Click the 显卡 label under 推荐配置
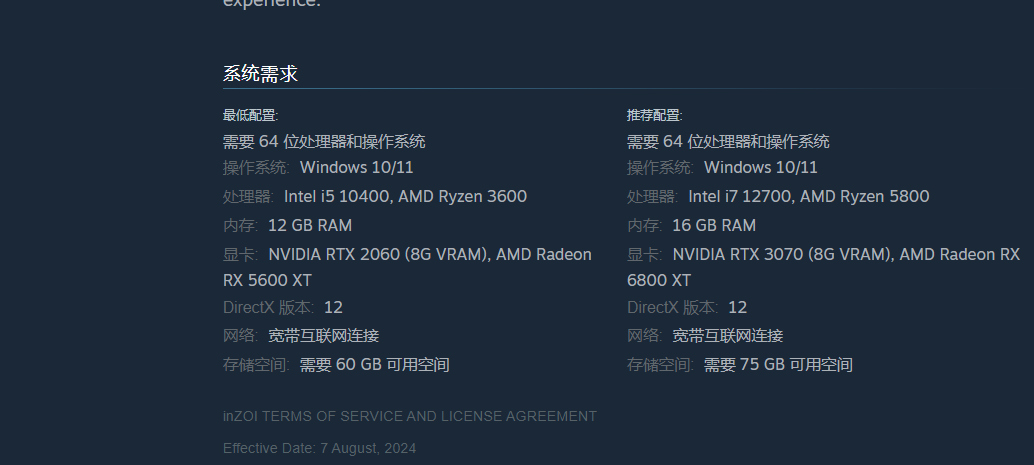The height and width of the screenshot is (465, 1034). [x=644, y=255]
